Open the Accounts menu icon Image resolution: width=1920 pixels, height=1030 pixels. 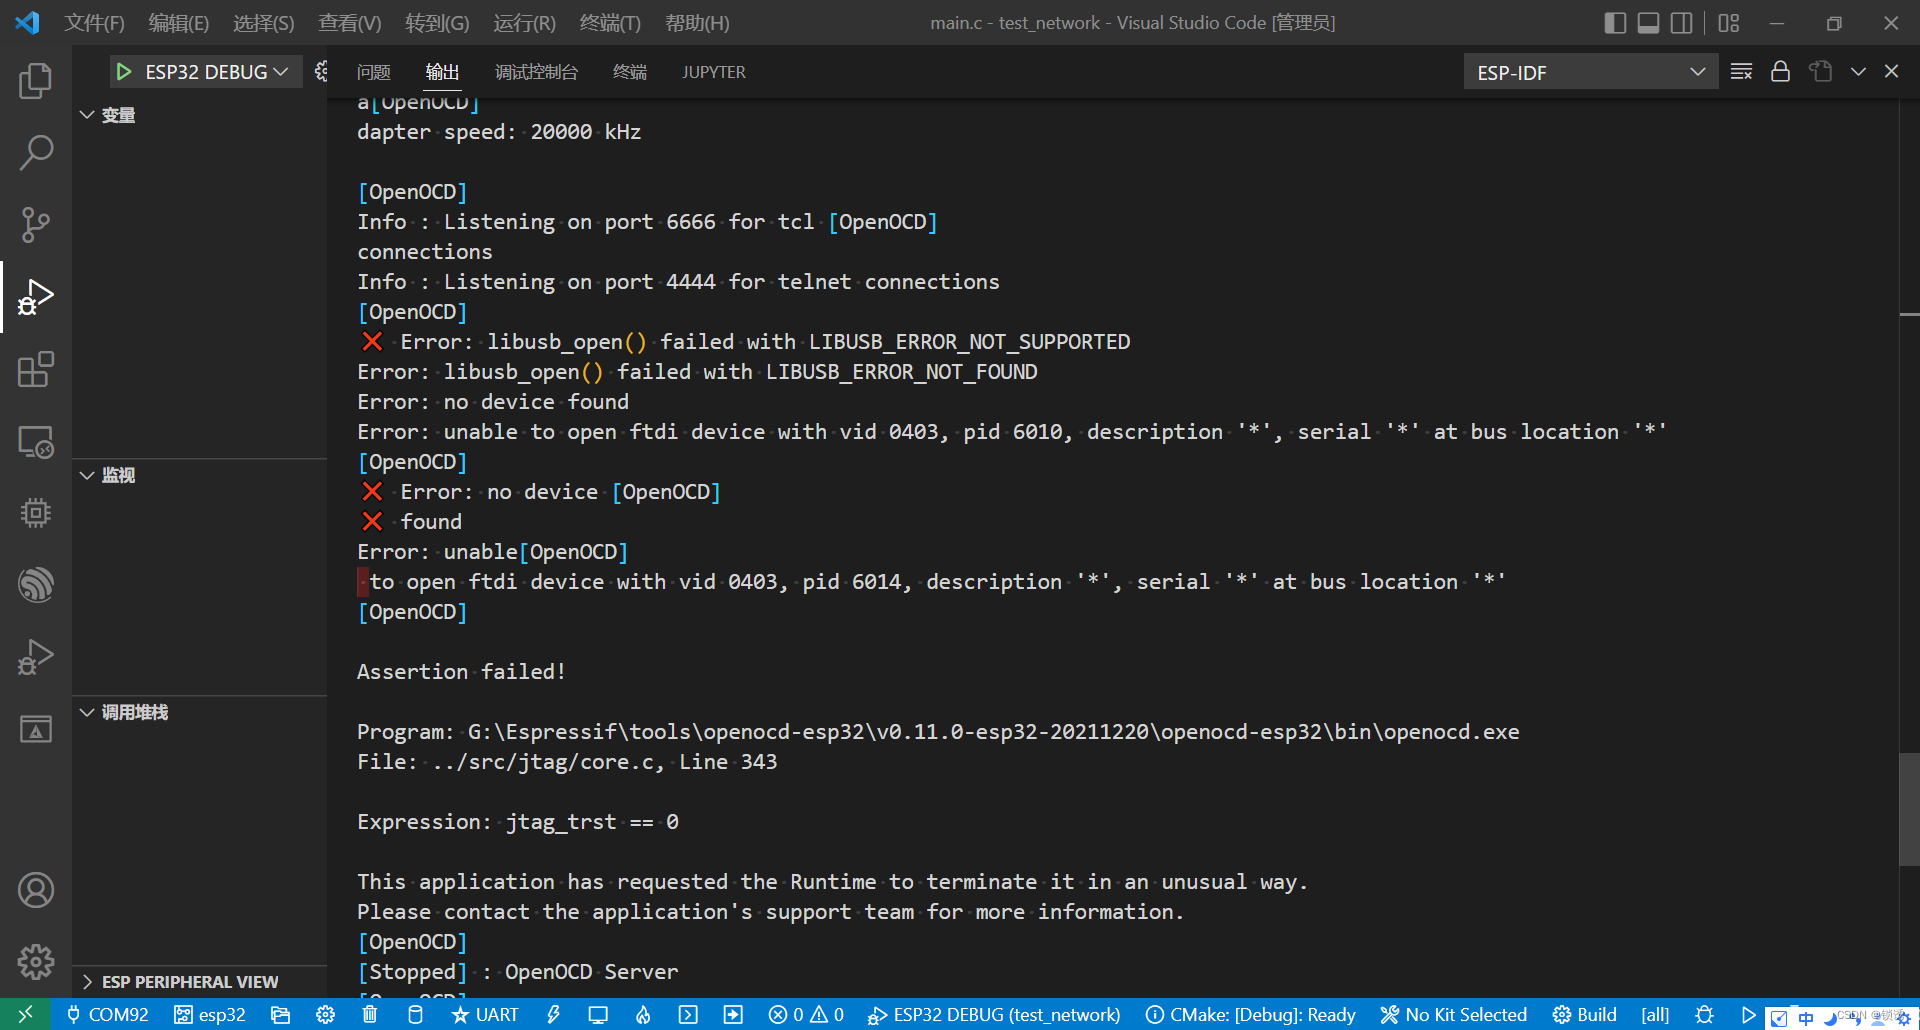pos(36,890)
